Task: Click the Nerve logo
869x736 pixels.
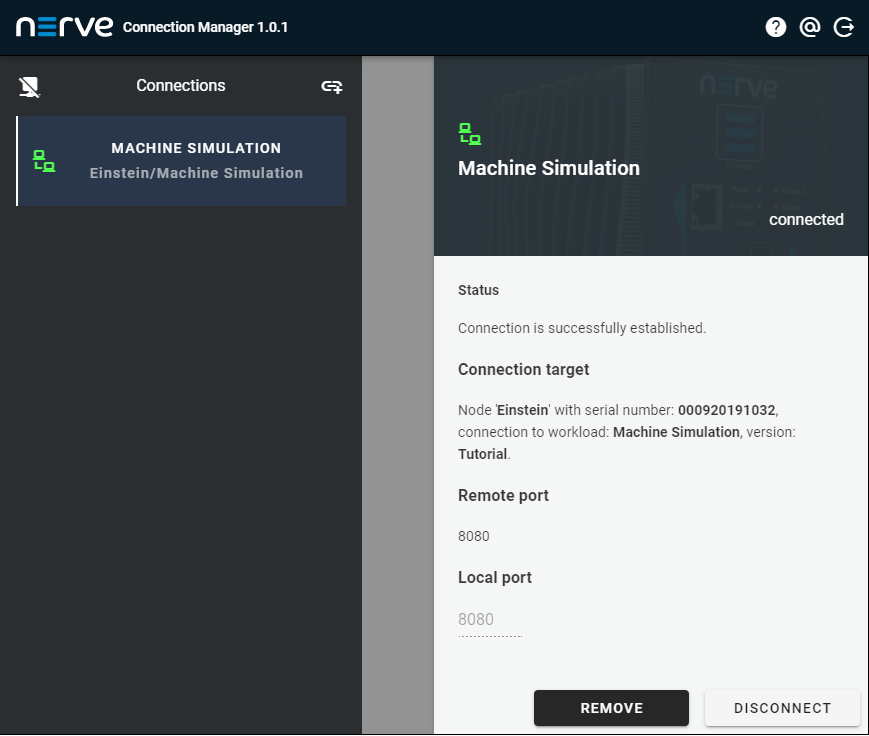Action: pos(64,27)
